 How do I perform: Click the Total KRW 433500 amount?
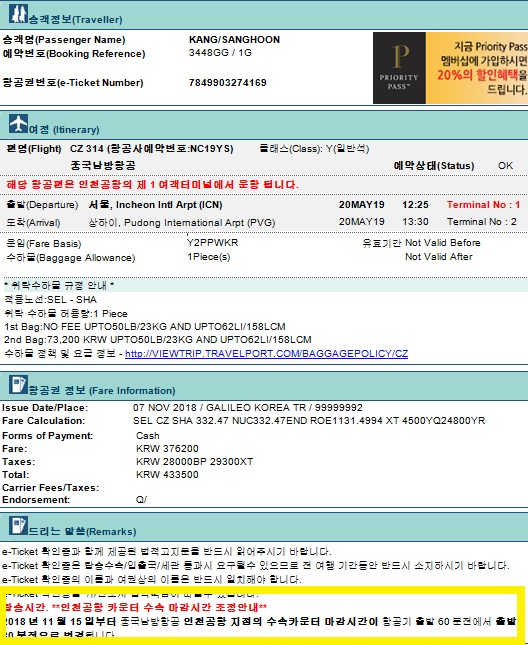tap(167, 474)
